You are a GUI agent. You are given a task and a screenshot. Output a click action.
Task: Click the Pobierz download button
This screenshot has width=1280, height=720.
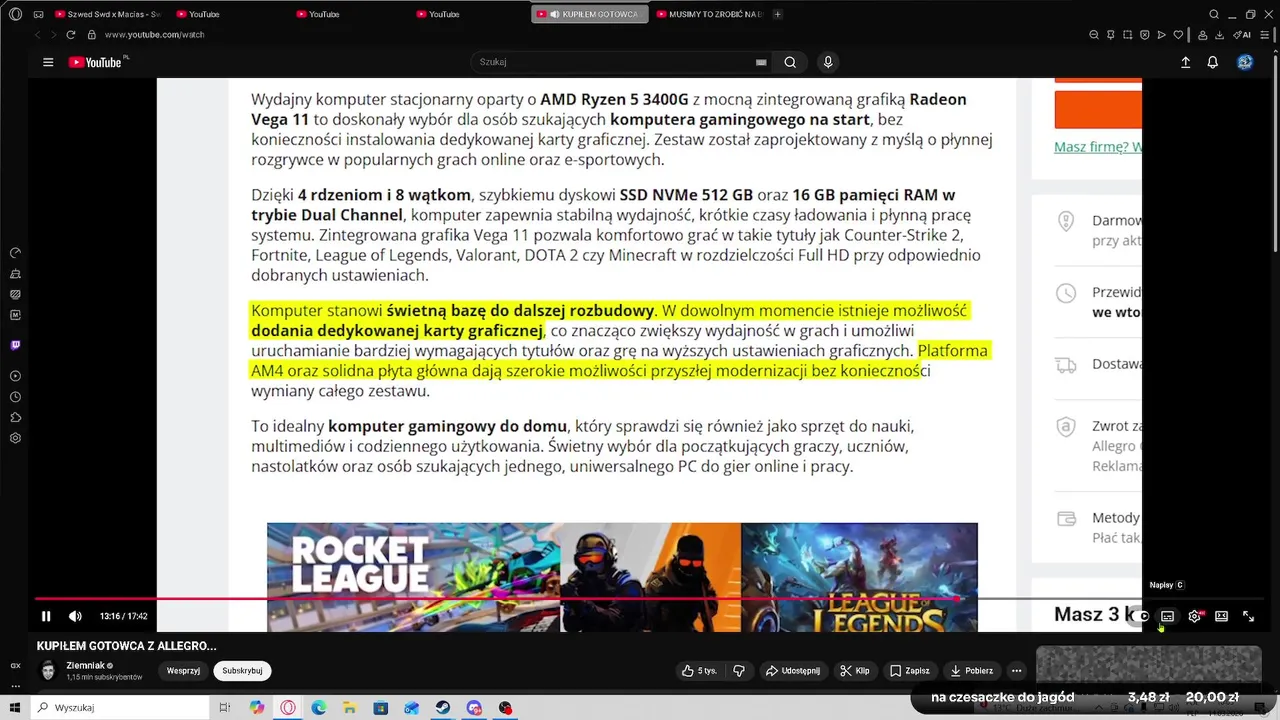pos(972,671)
